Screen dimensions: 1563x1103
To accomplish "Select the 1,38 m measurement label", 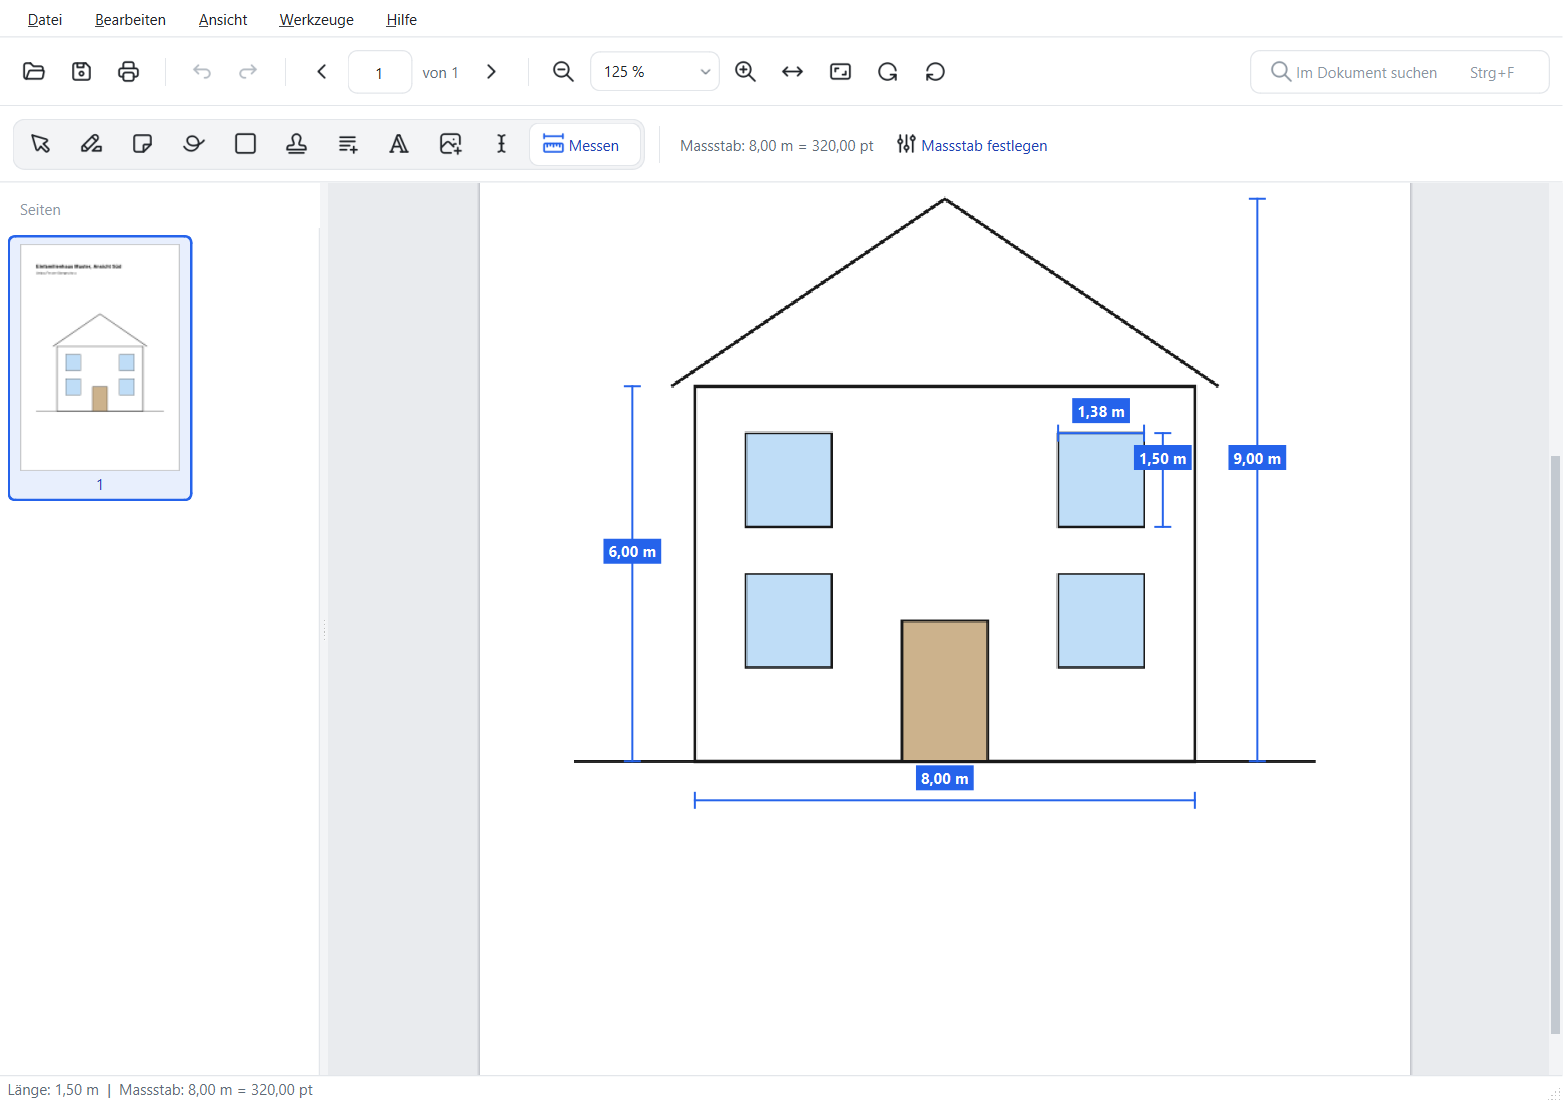I will point(1101,411).
